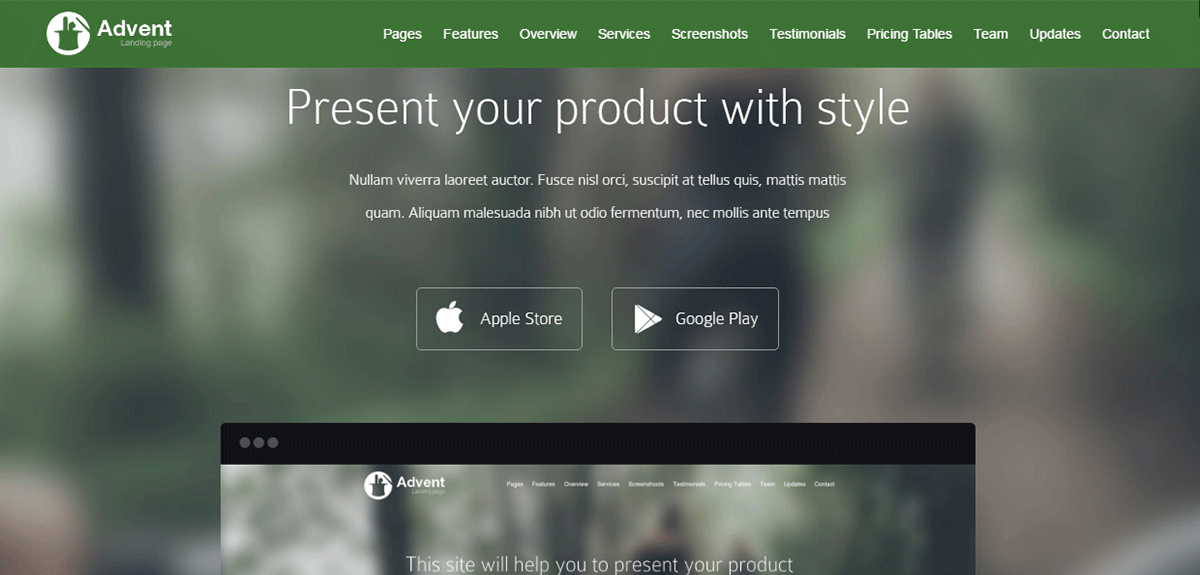
Task: Click the first dot in mockup window bar
Action: [x=245, y=442]
